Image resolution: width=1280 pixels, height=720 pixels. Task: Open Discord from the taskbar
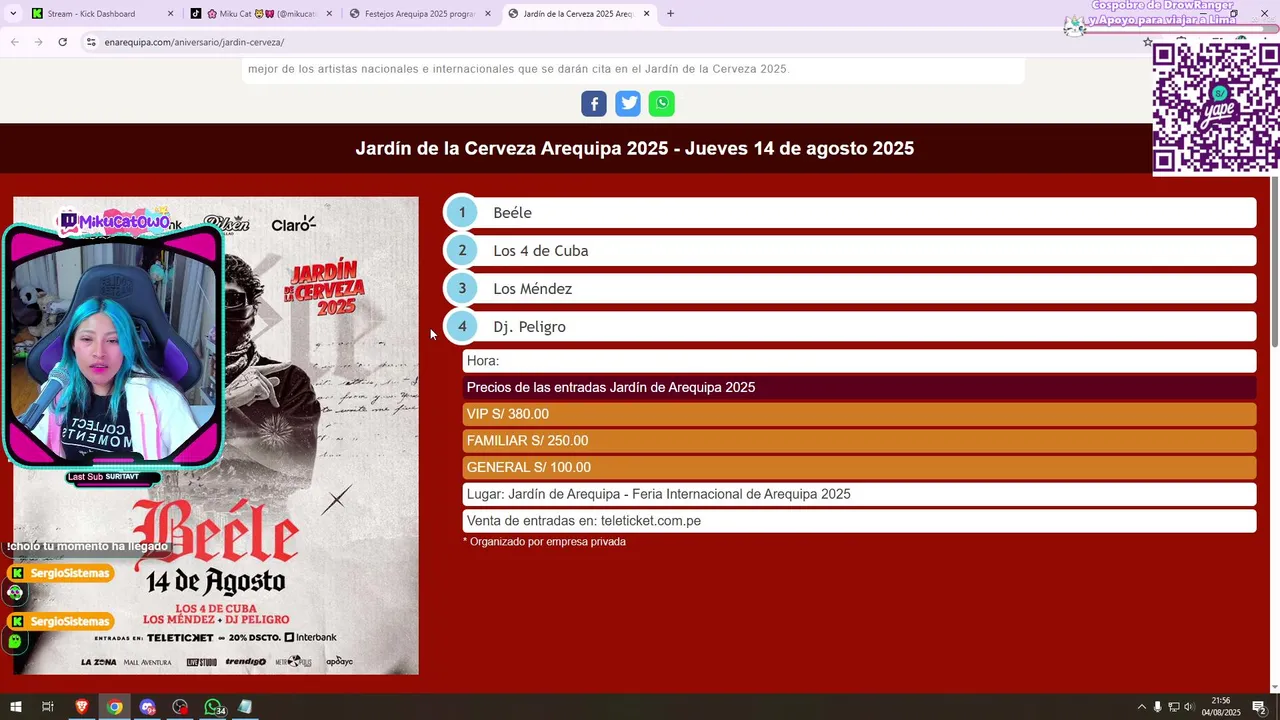(x=148, y=707)
